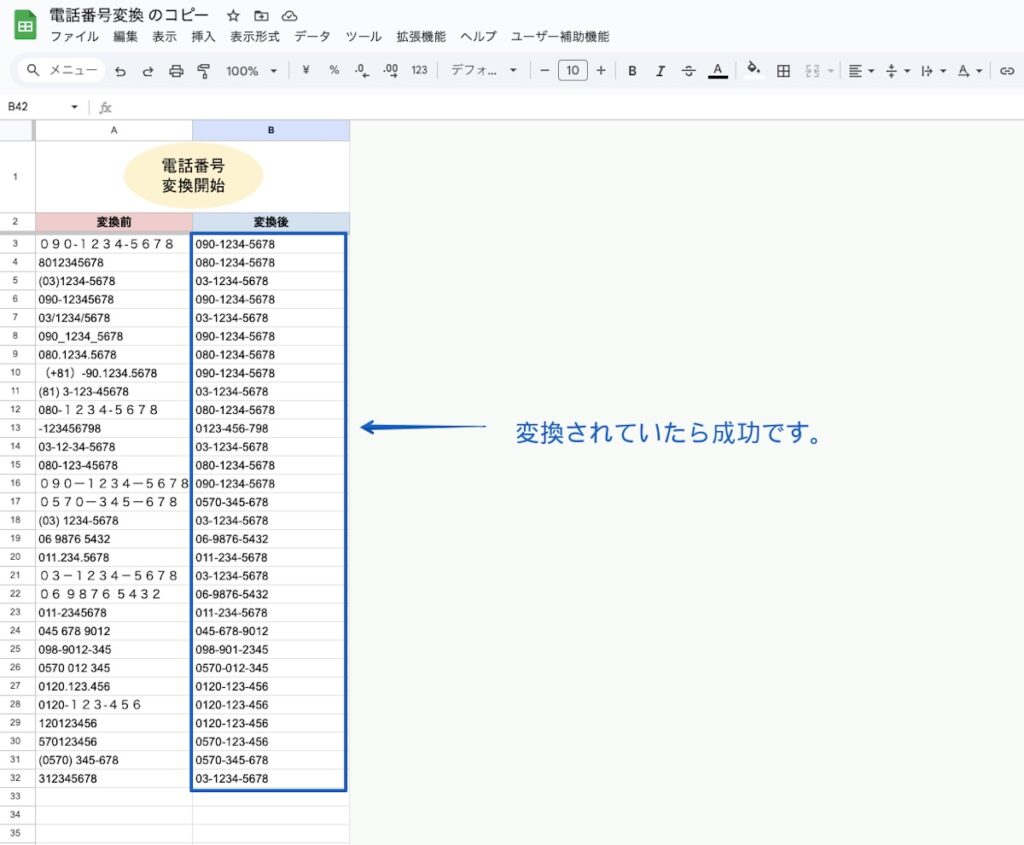Open the 123 number format menu
Screen dimensions: 1024x845
tap(419, 70)
